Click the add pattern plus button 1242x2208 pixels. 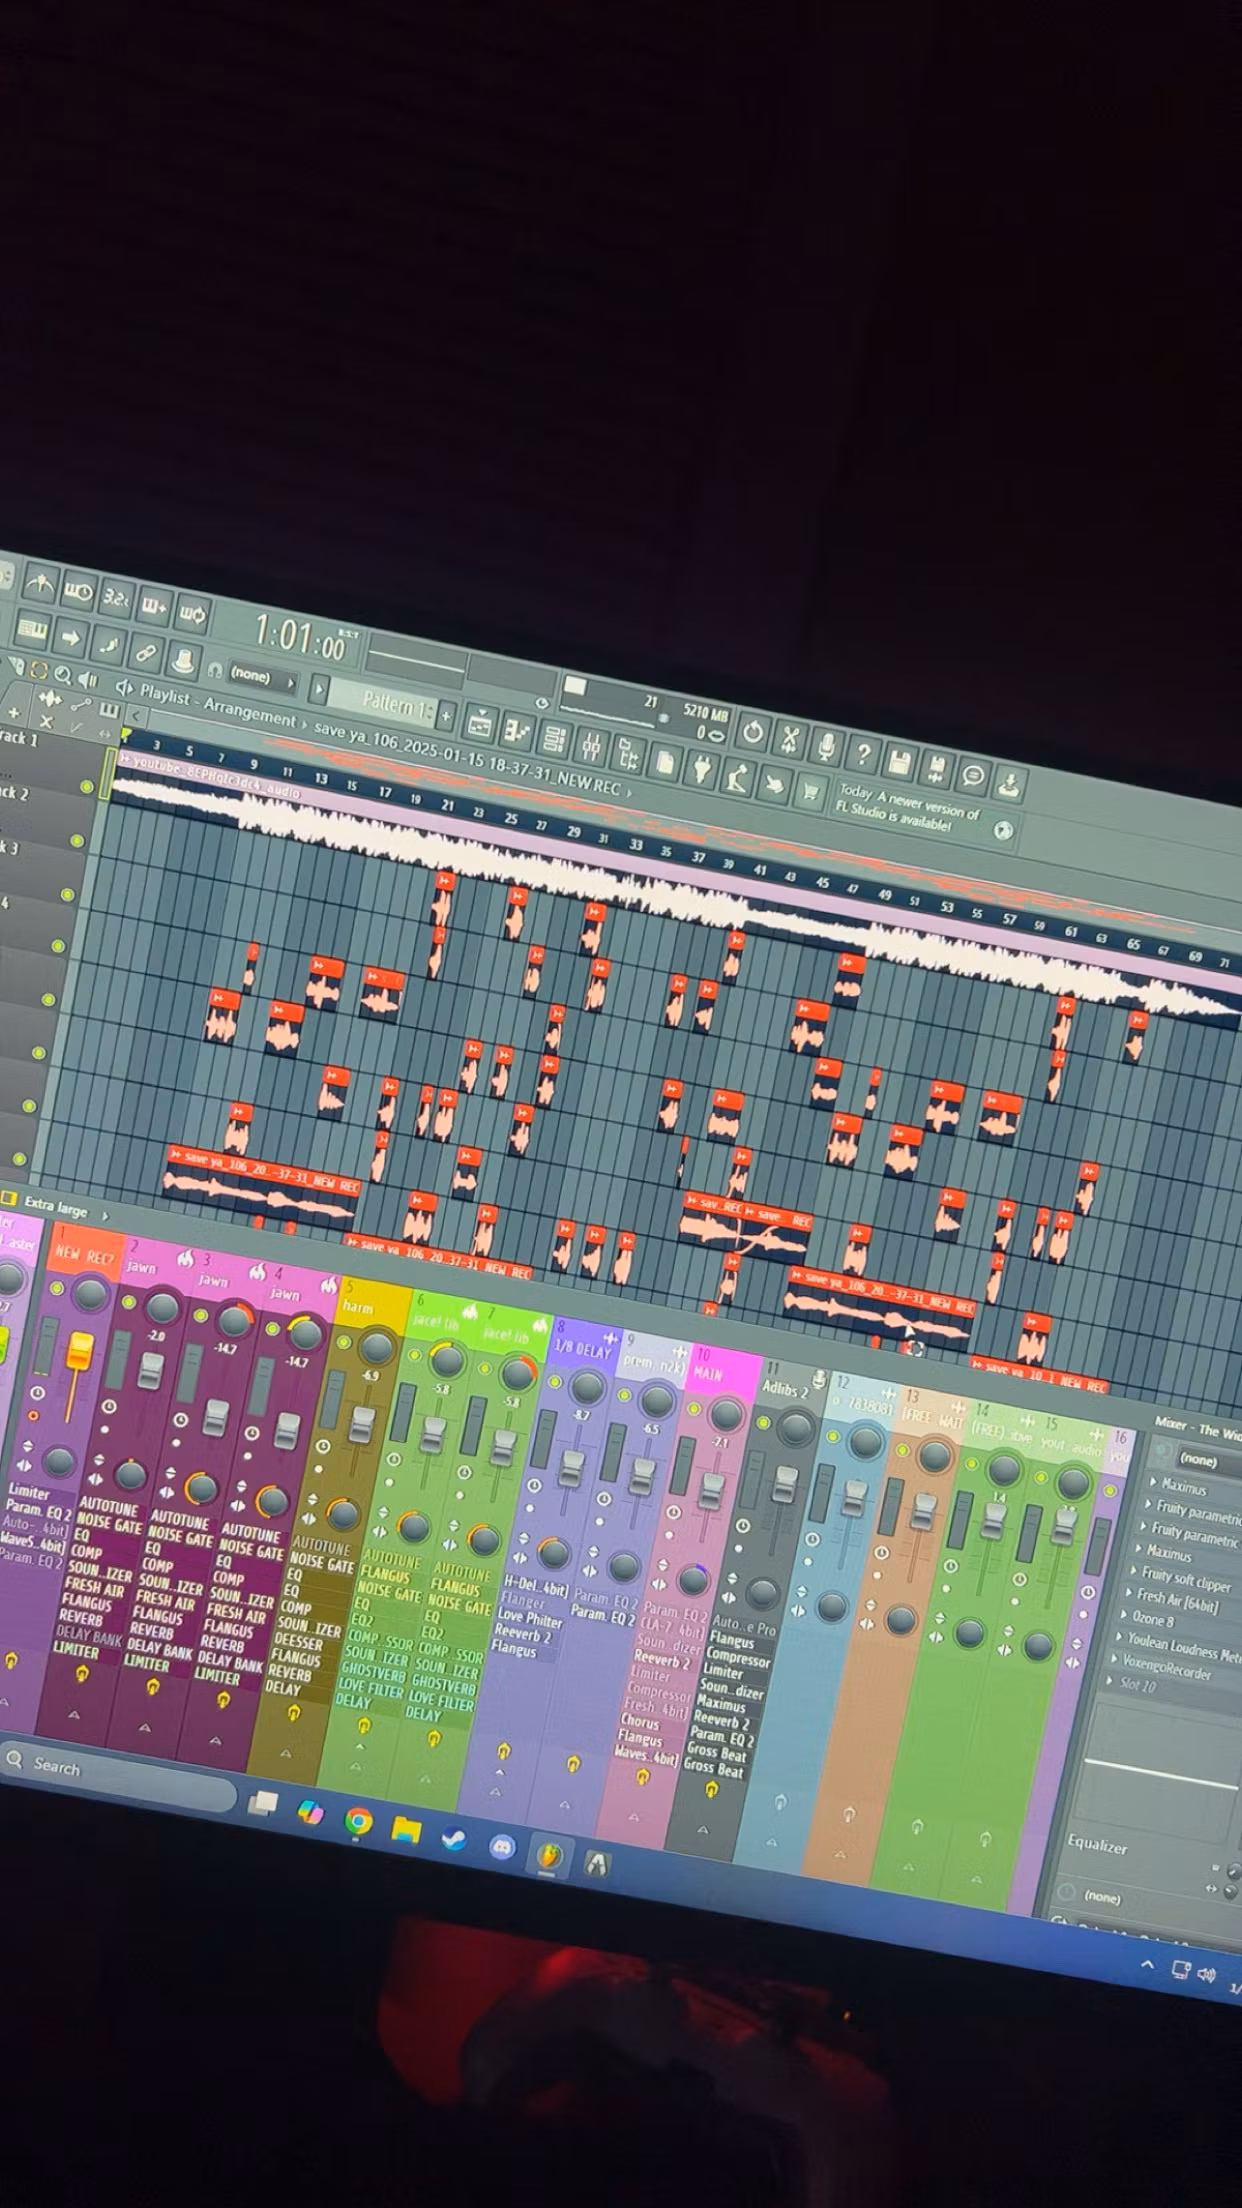[x=446, y=714]
